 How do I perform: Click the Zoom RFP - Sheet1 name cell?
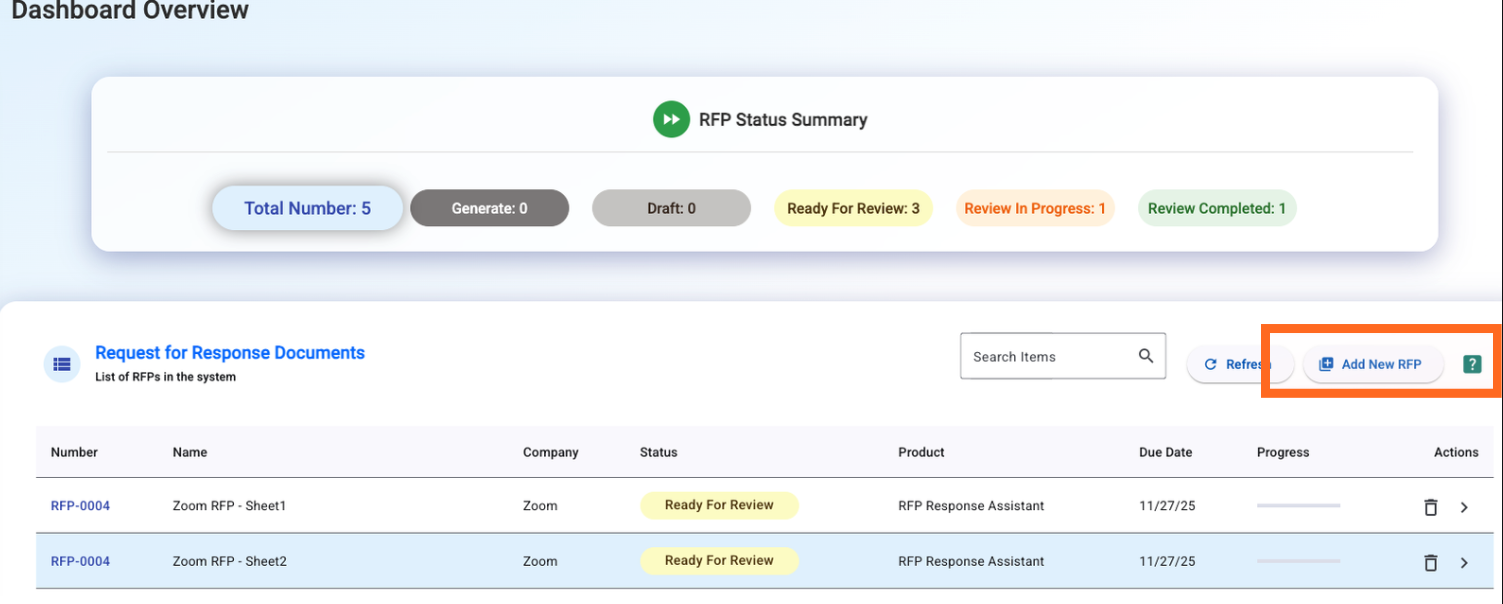pyautogui.click(x=229, y=506)
